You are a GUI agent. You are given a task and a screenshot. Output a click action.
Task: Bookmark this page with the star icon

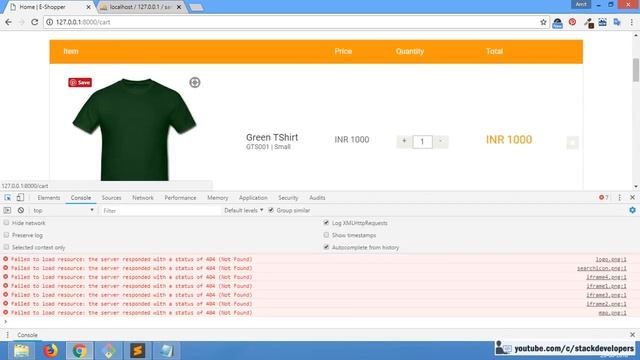tap(543, 22)
